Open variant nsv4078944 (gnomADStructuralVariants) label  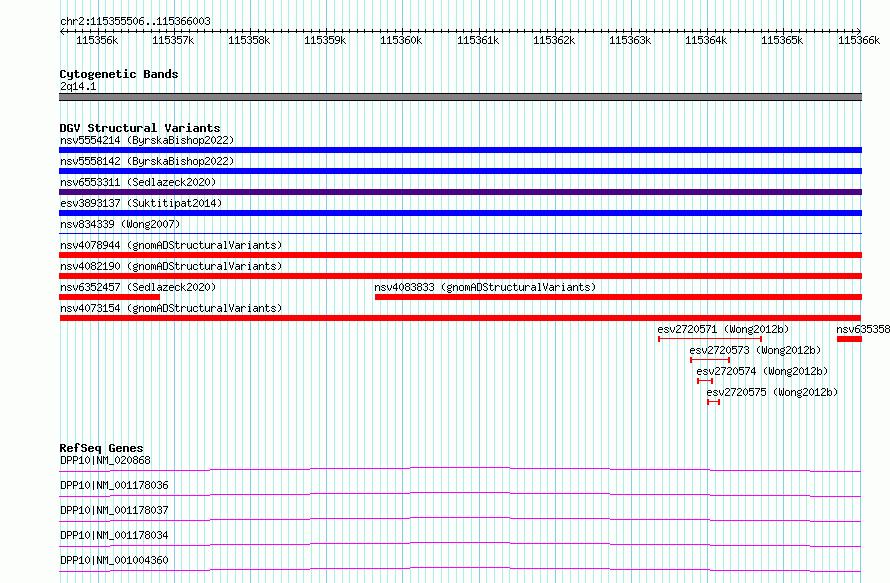[x=171, y=245]
